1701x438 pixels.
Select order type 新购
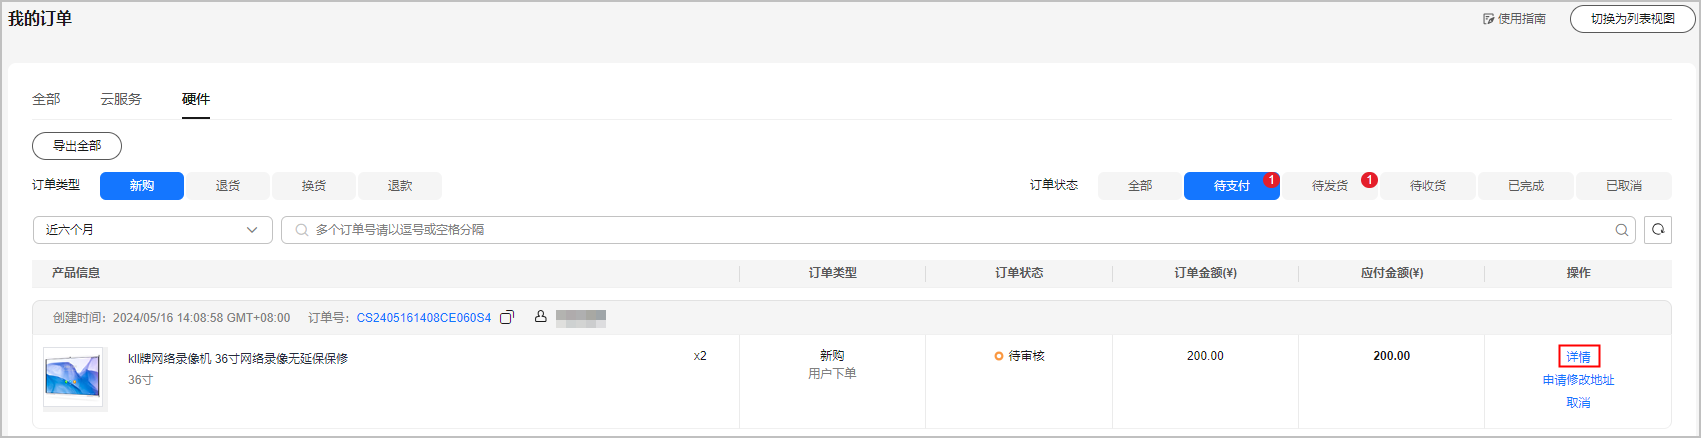142,186
